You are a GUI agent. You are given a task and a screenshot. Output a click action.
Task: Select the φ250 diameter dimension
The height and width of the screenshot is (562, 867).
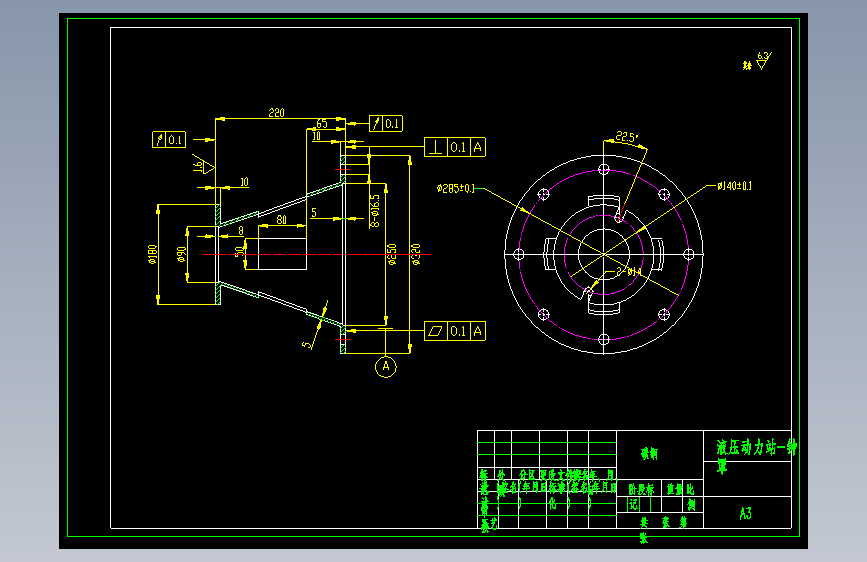[x=392, y=254]
